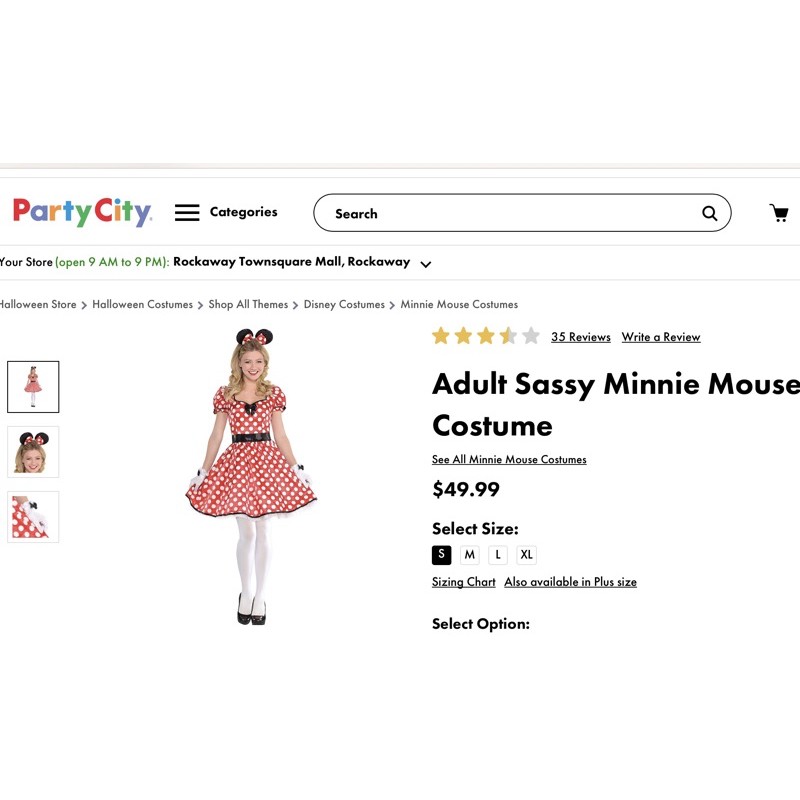Select size S
Image resolution: width=800 pixels, height=800 pixels.
[441, 555]
